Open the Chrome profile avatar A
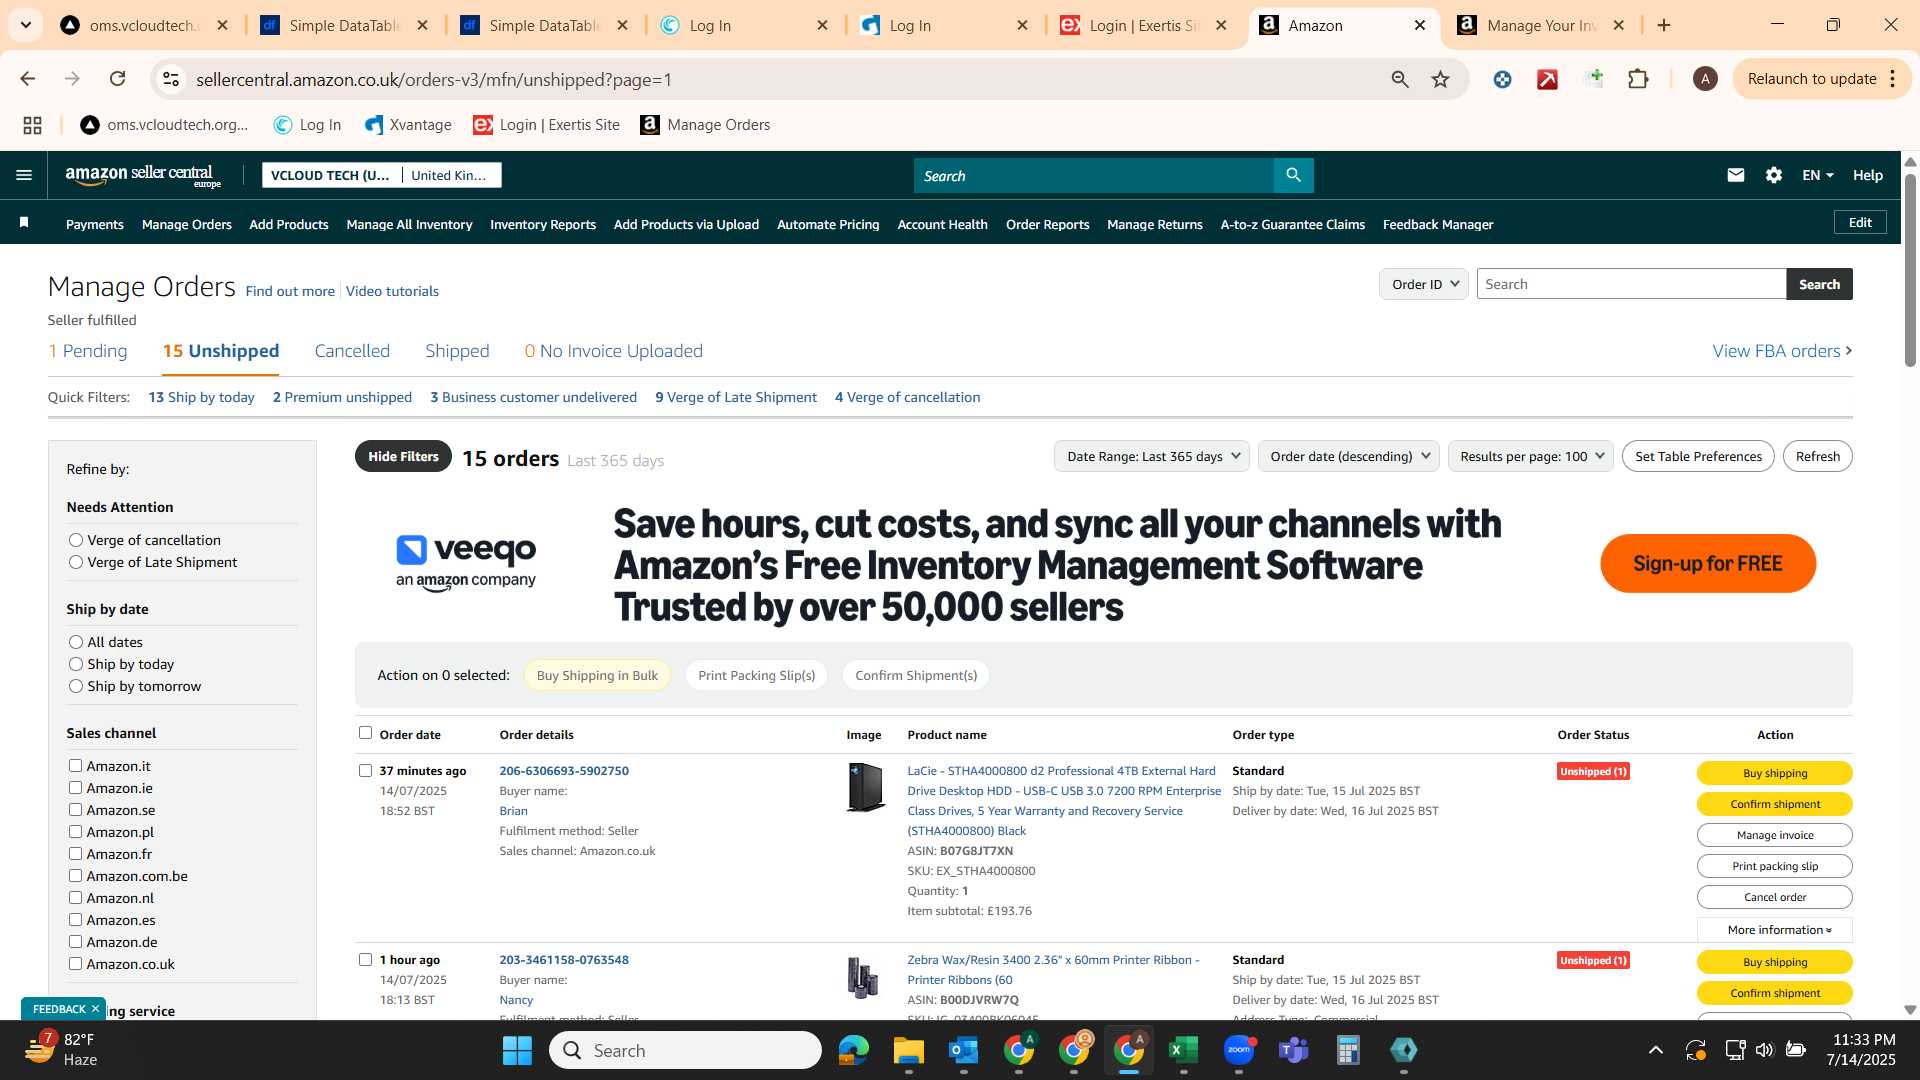The width and height of the screenshot is (1920, 1080). (x=1705, y=79)
